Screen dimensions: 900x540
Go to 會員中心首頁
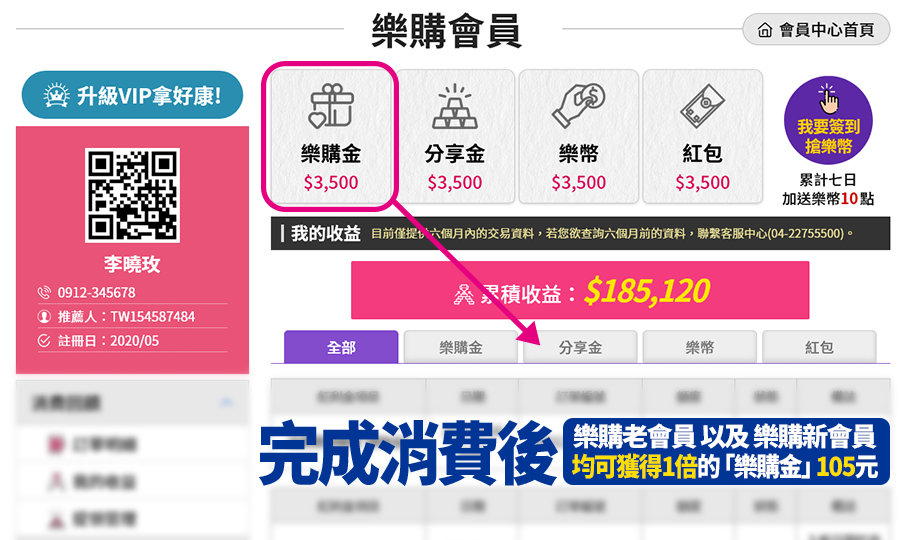[816, 29]
